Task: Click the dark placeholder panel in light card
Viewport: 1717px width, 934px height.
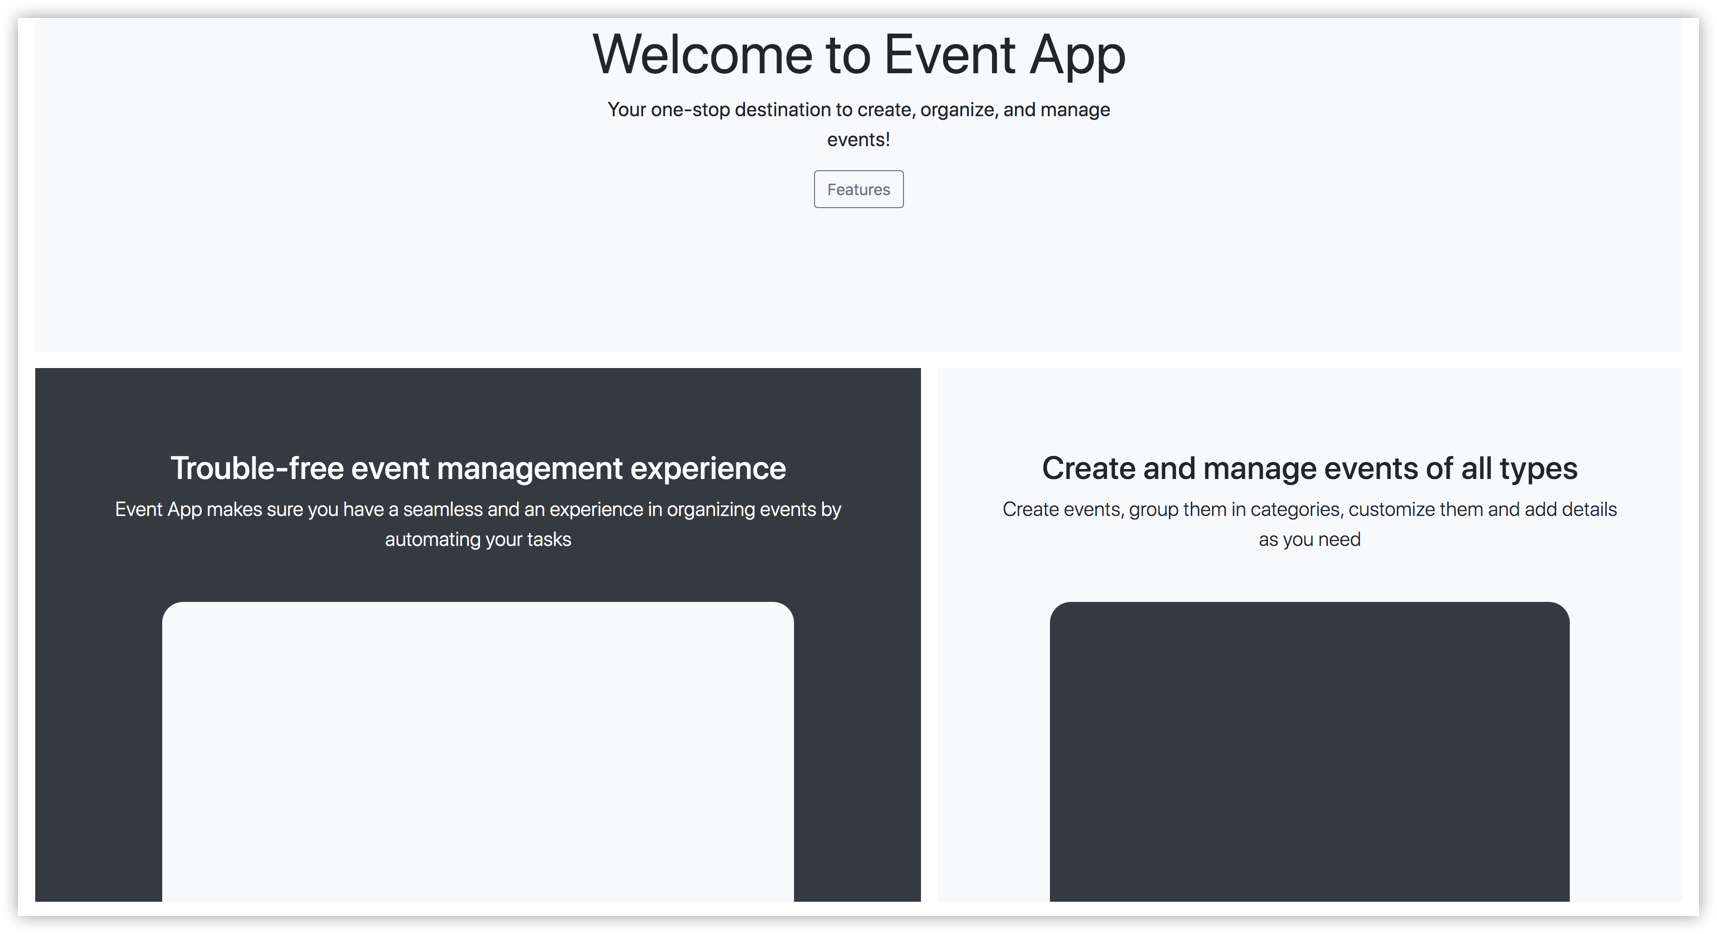Action: click(x=1309, y=752)
